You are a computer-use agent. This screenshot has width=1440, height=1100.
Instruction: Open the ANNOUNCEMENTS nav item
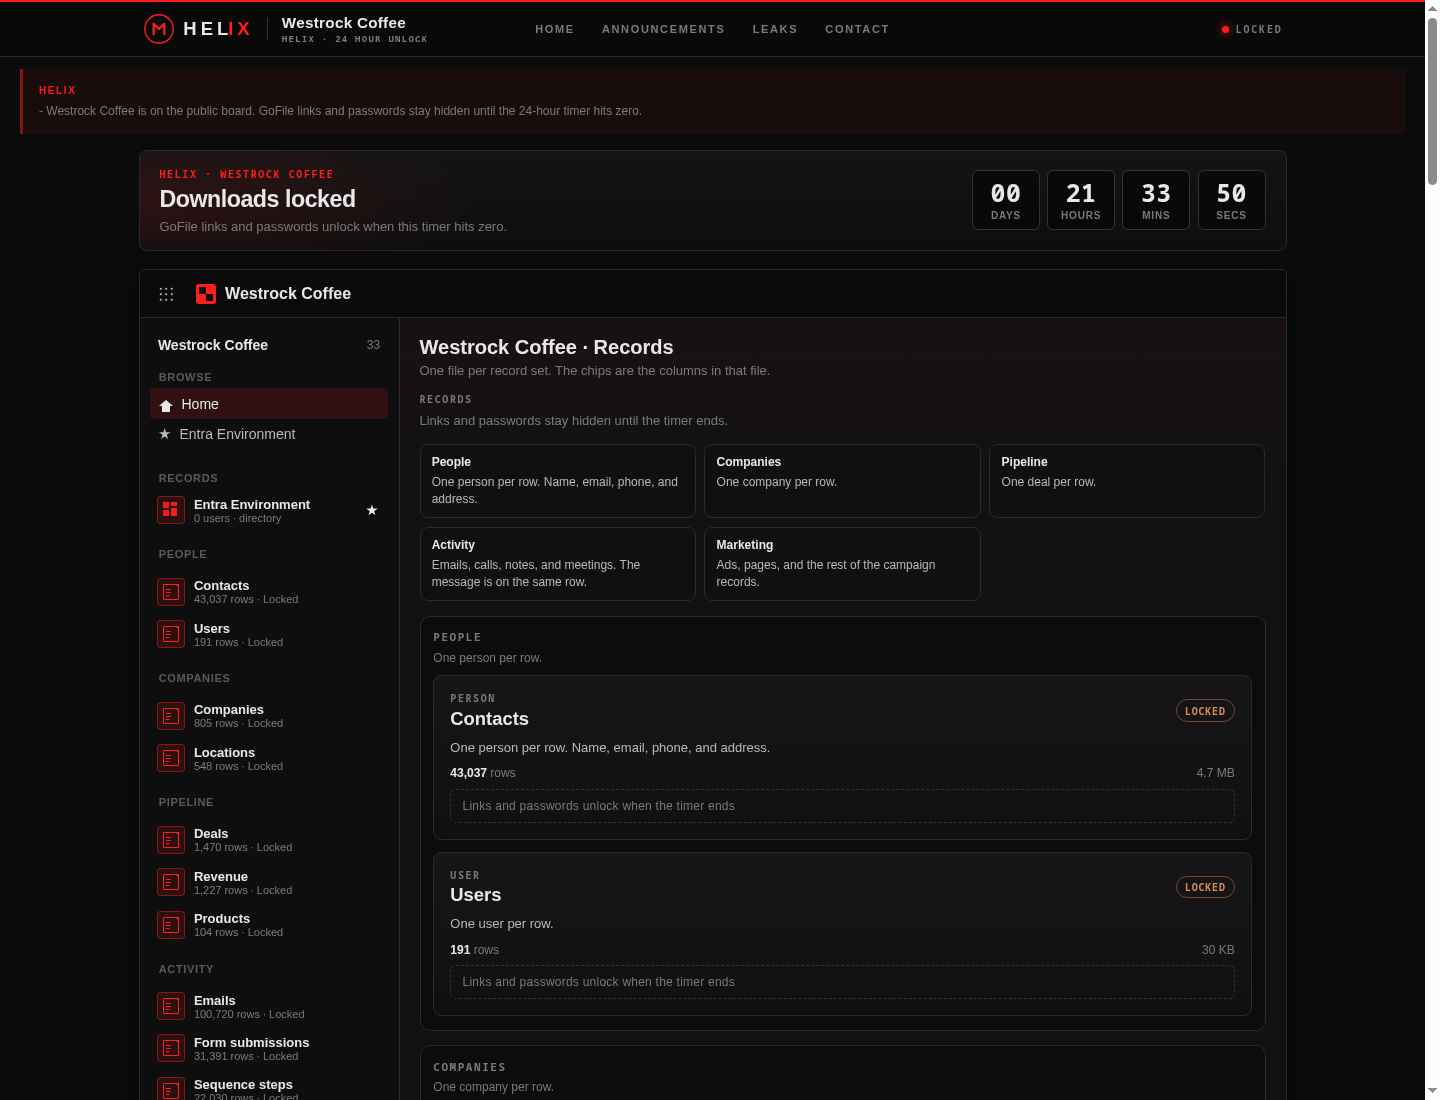[x=663, y=29]
